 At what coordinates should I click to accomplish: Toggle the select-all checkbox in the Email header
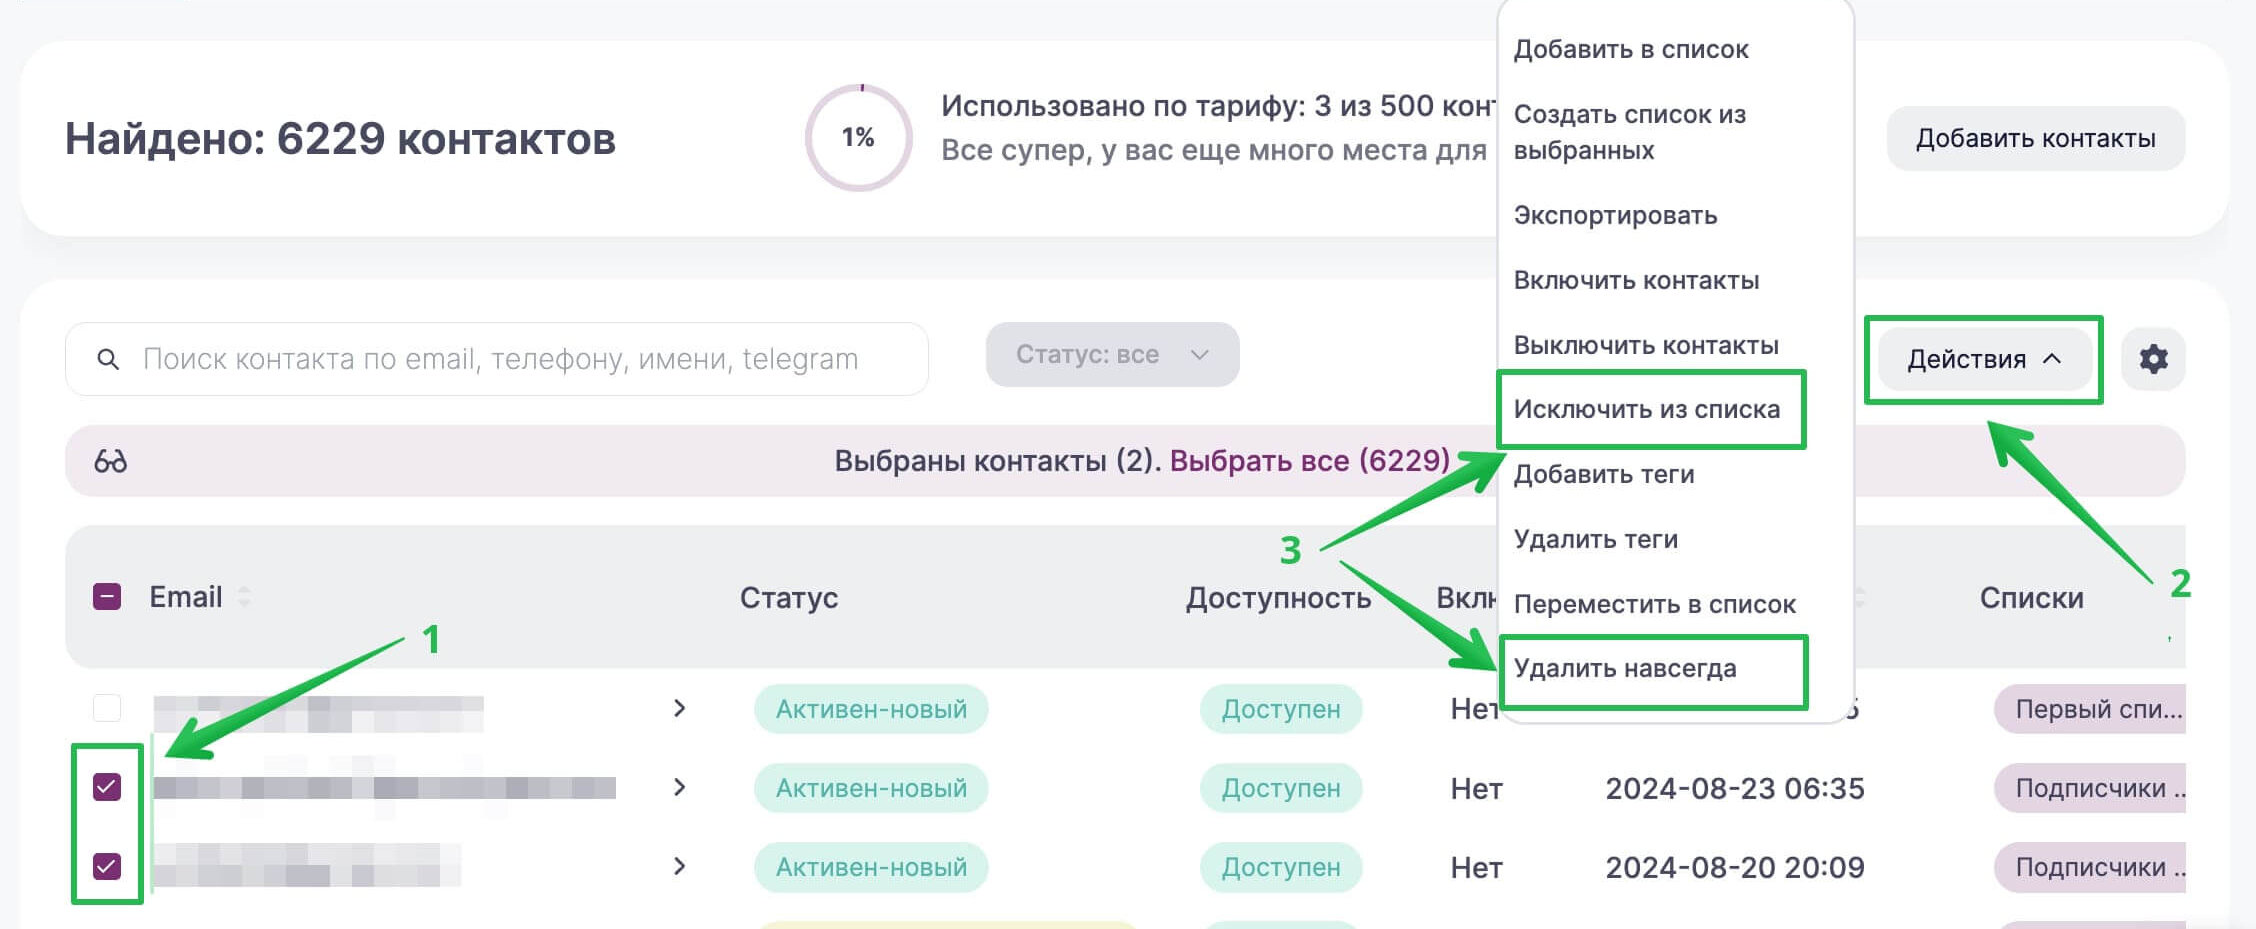click(x=107, y=597)
